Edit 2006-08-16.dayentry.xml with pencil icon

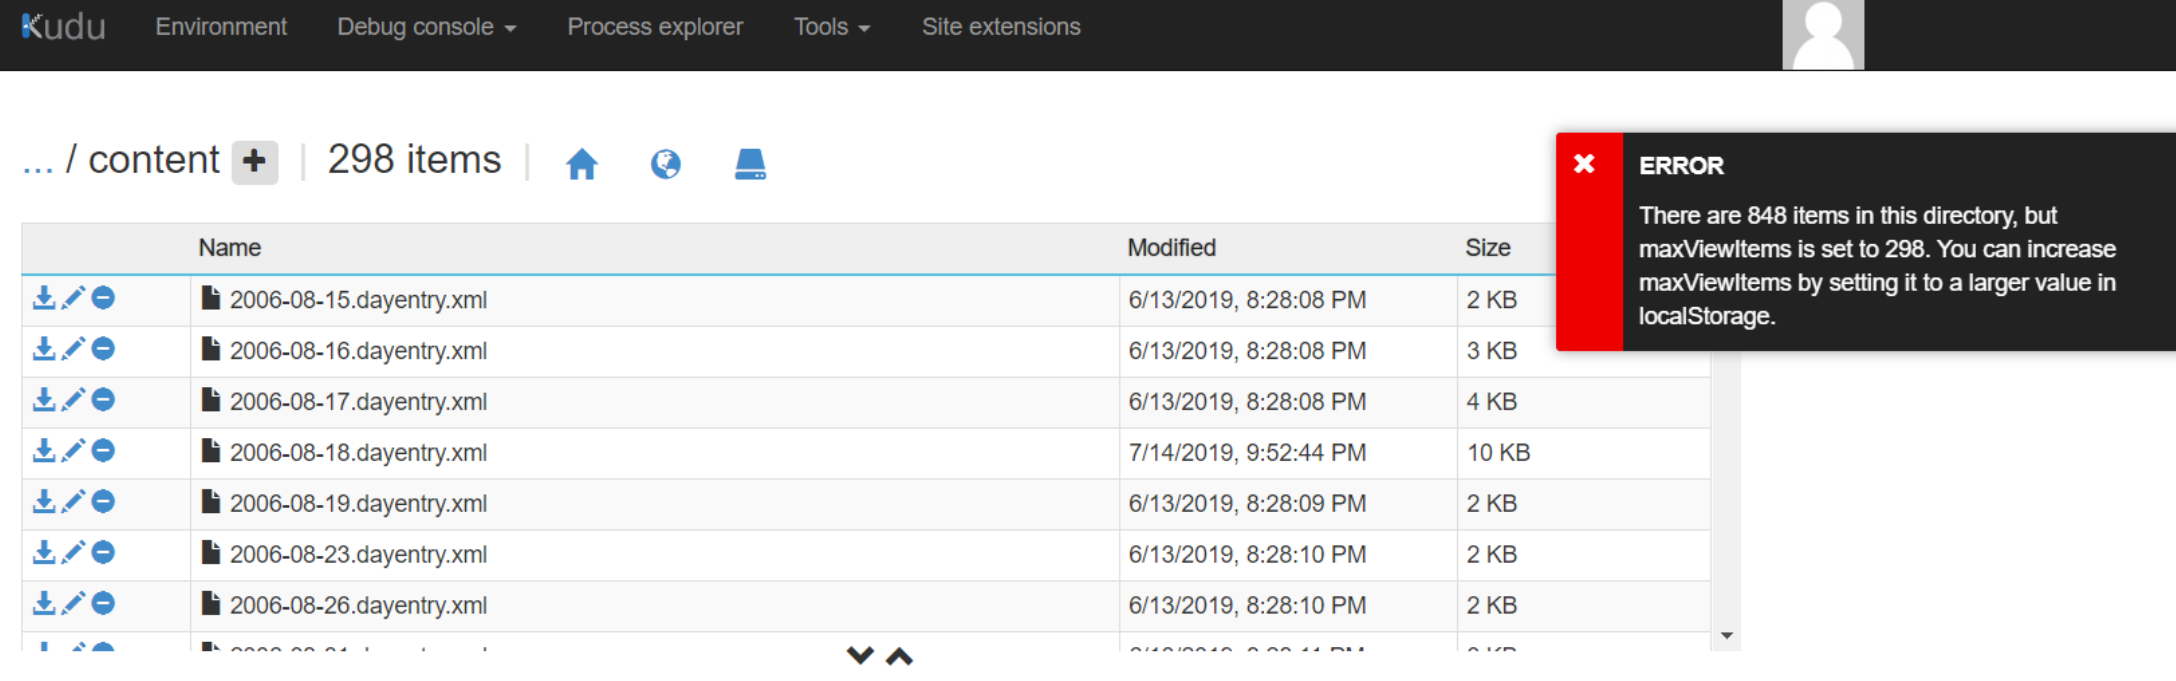click(73, 349)
